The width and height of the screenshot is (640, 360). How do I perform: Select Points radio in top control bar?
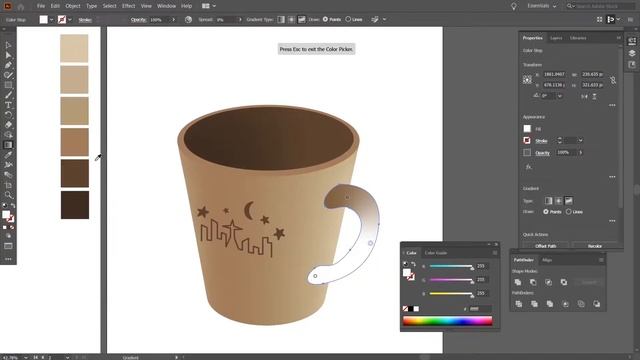(325, 19)
